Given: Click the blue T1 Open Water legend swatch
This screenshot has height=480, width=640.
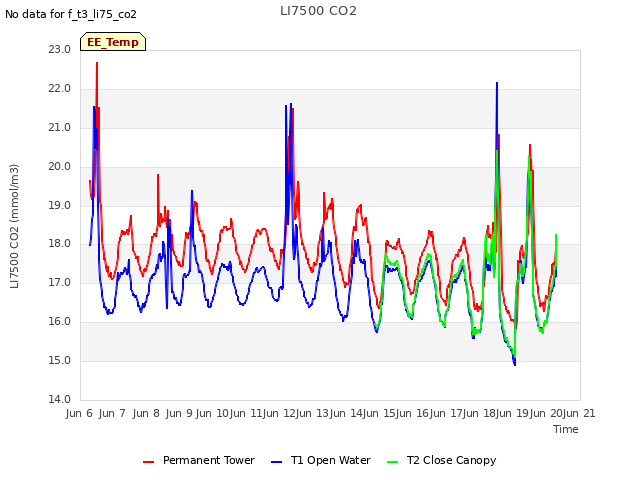Looking at the screenshot, I should pyautogui.click(x=276, y=462).
